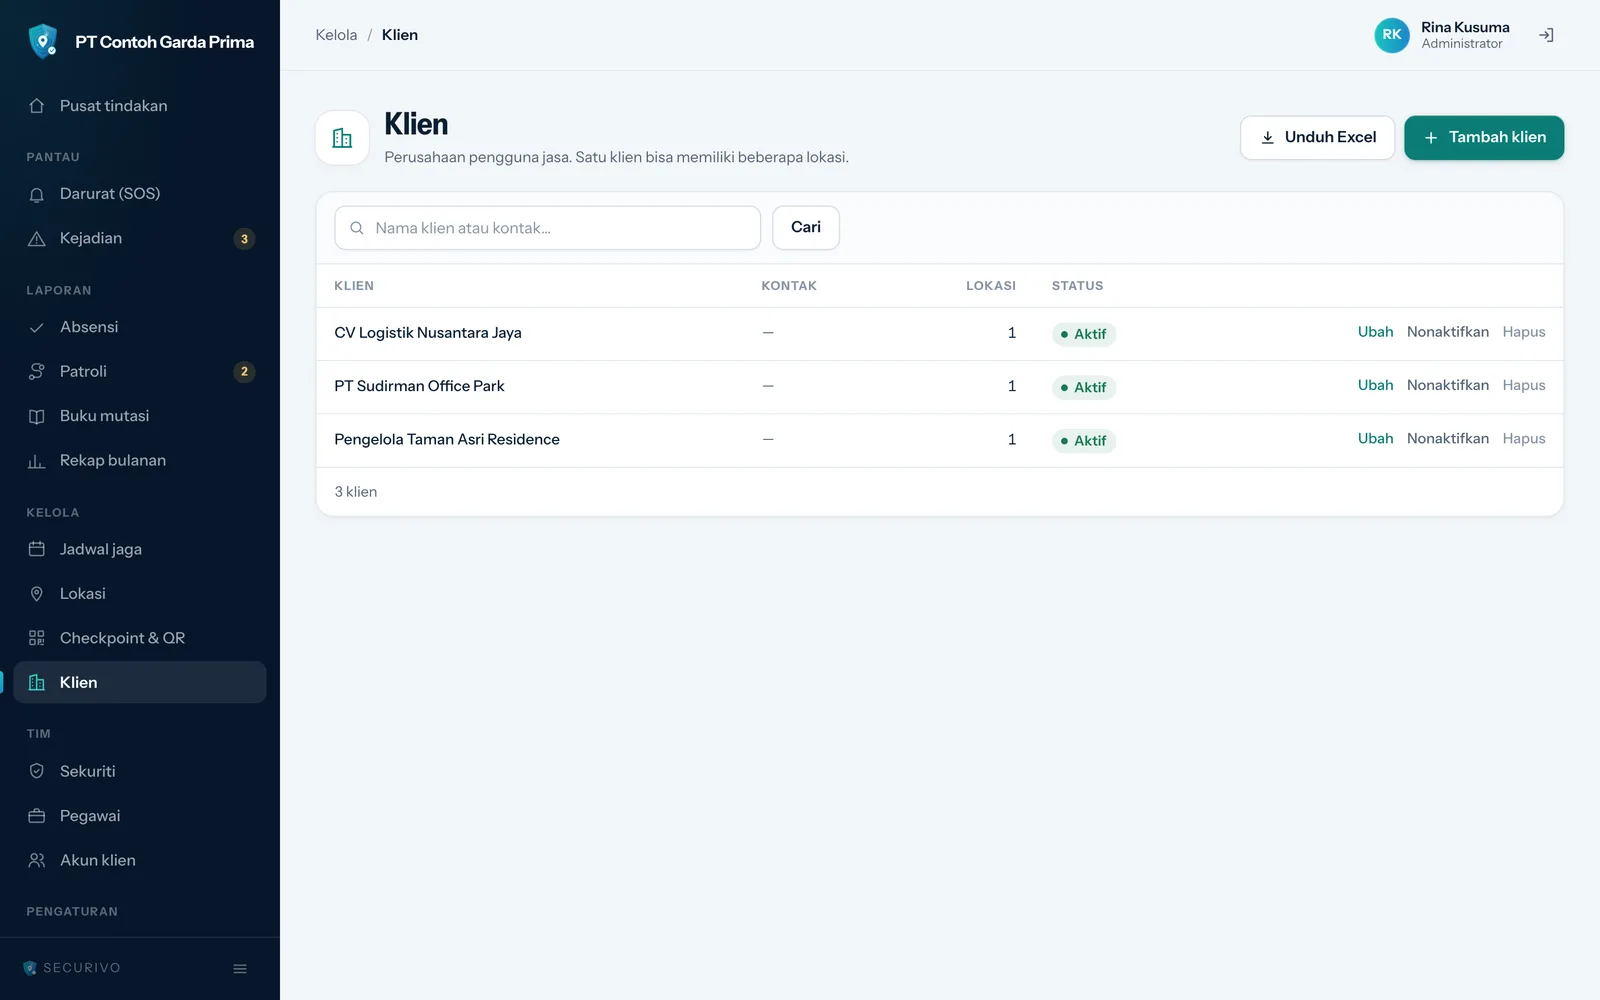Click Ubah for CV Logistik Nusantara Jaya
The width and height of the screenshot is (1600, 1000).
click(x=1375, y=332)
